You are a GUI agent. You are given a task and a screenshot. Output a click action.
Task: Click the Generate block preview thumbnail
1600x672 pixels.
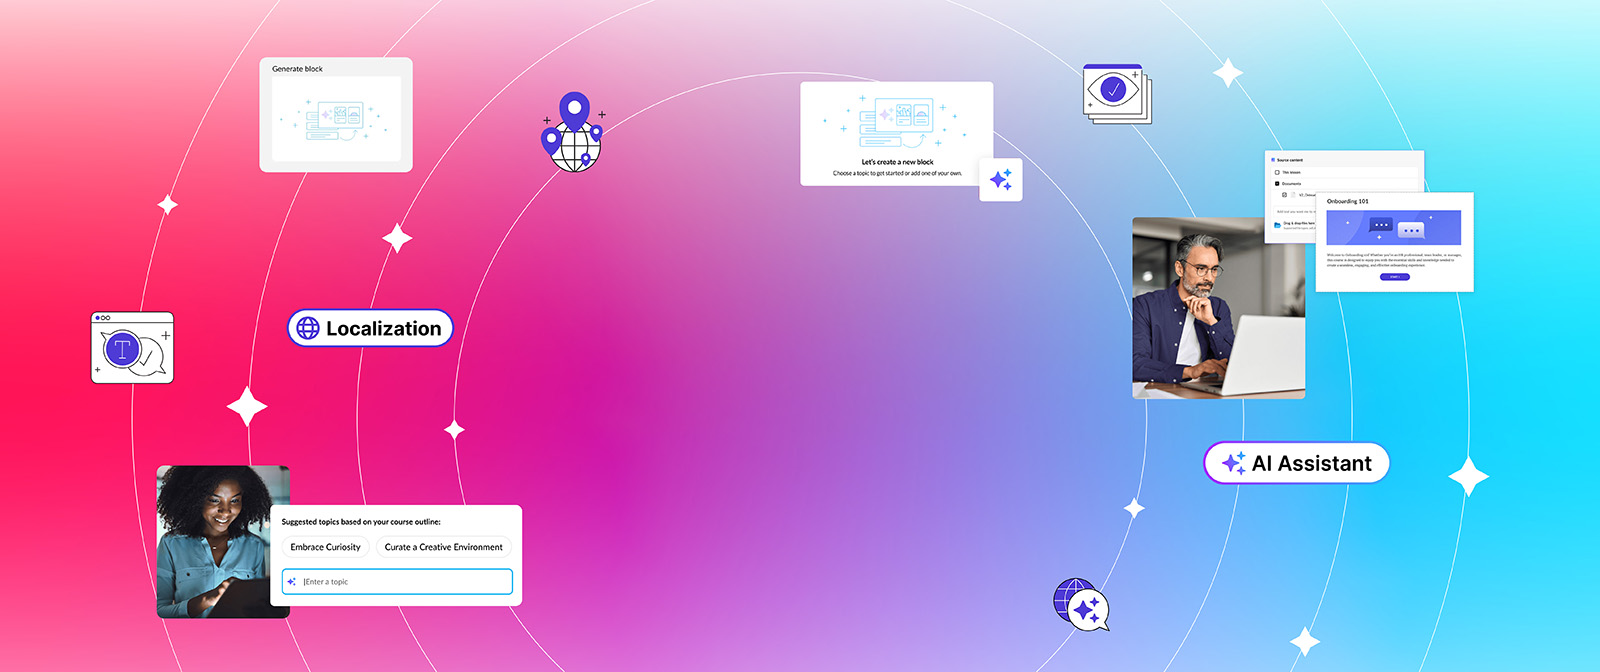[337, 120]
